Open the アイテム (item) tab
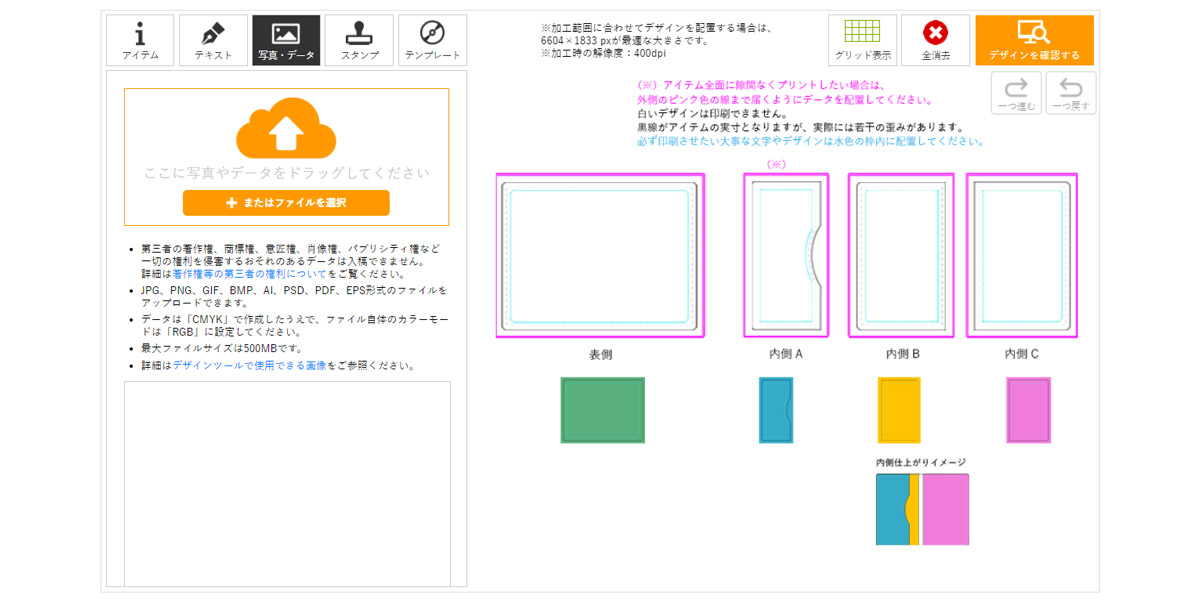The image size is (1200, 600). pyautogui.click(x=140, y=40)
